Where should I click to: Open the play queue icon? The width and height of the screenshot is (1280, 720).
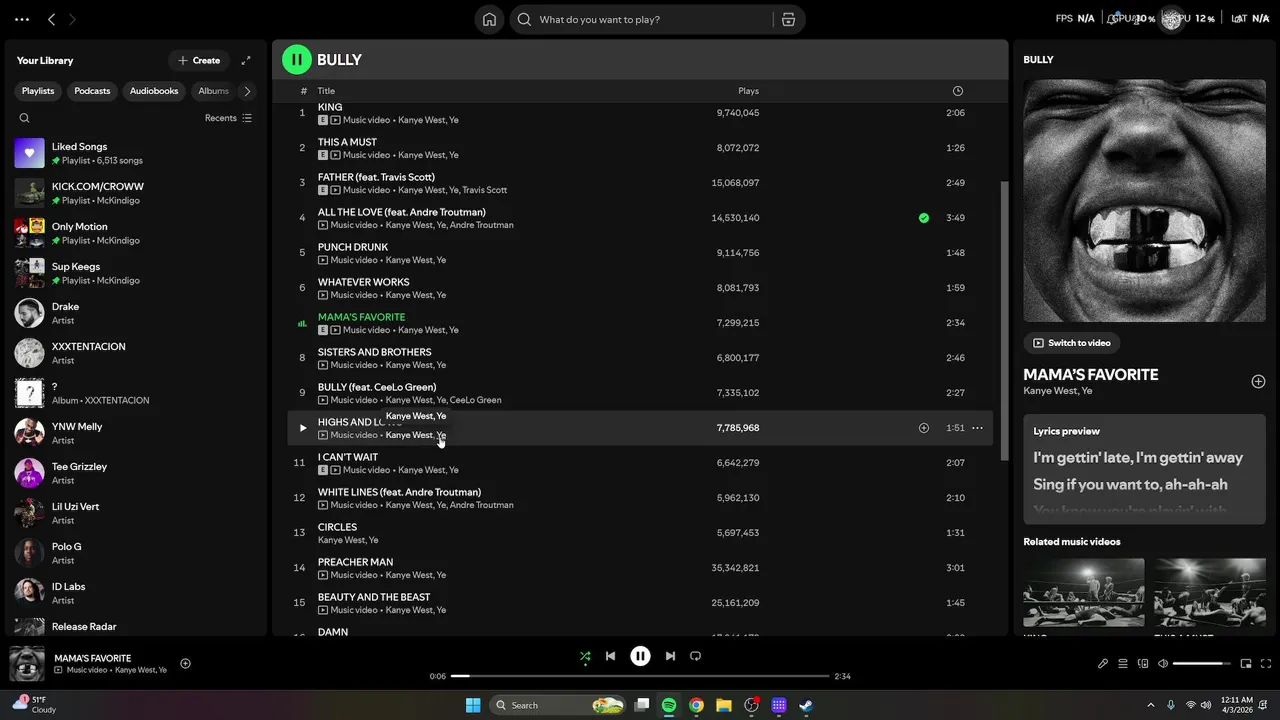click(1123, 663)
